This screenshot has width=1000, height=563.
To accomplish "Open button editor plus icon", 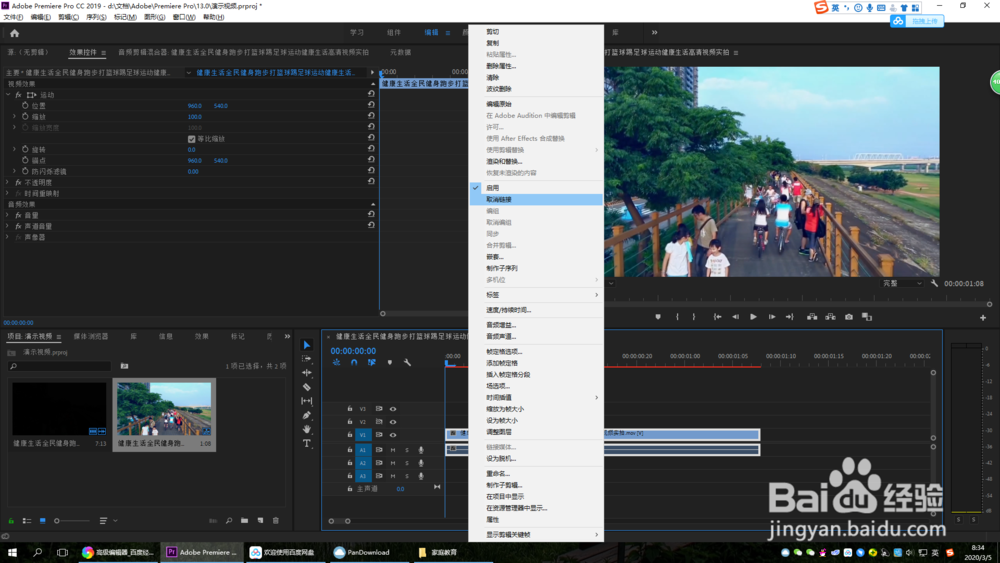I will (x=983, y=317).
